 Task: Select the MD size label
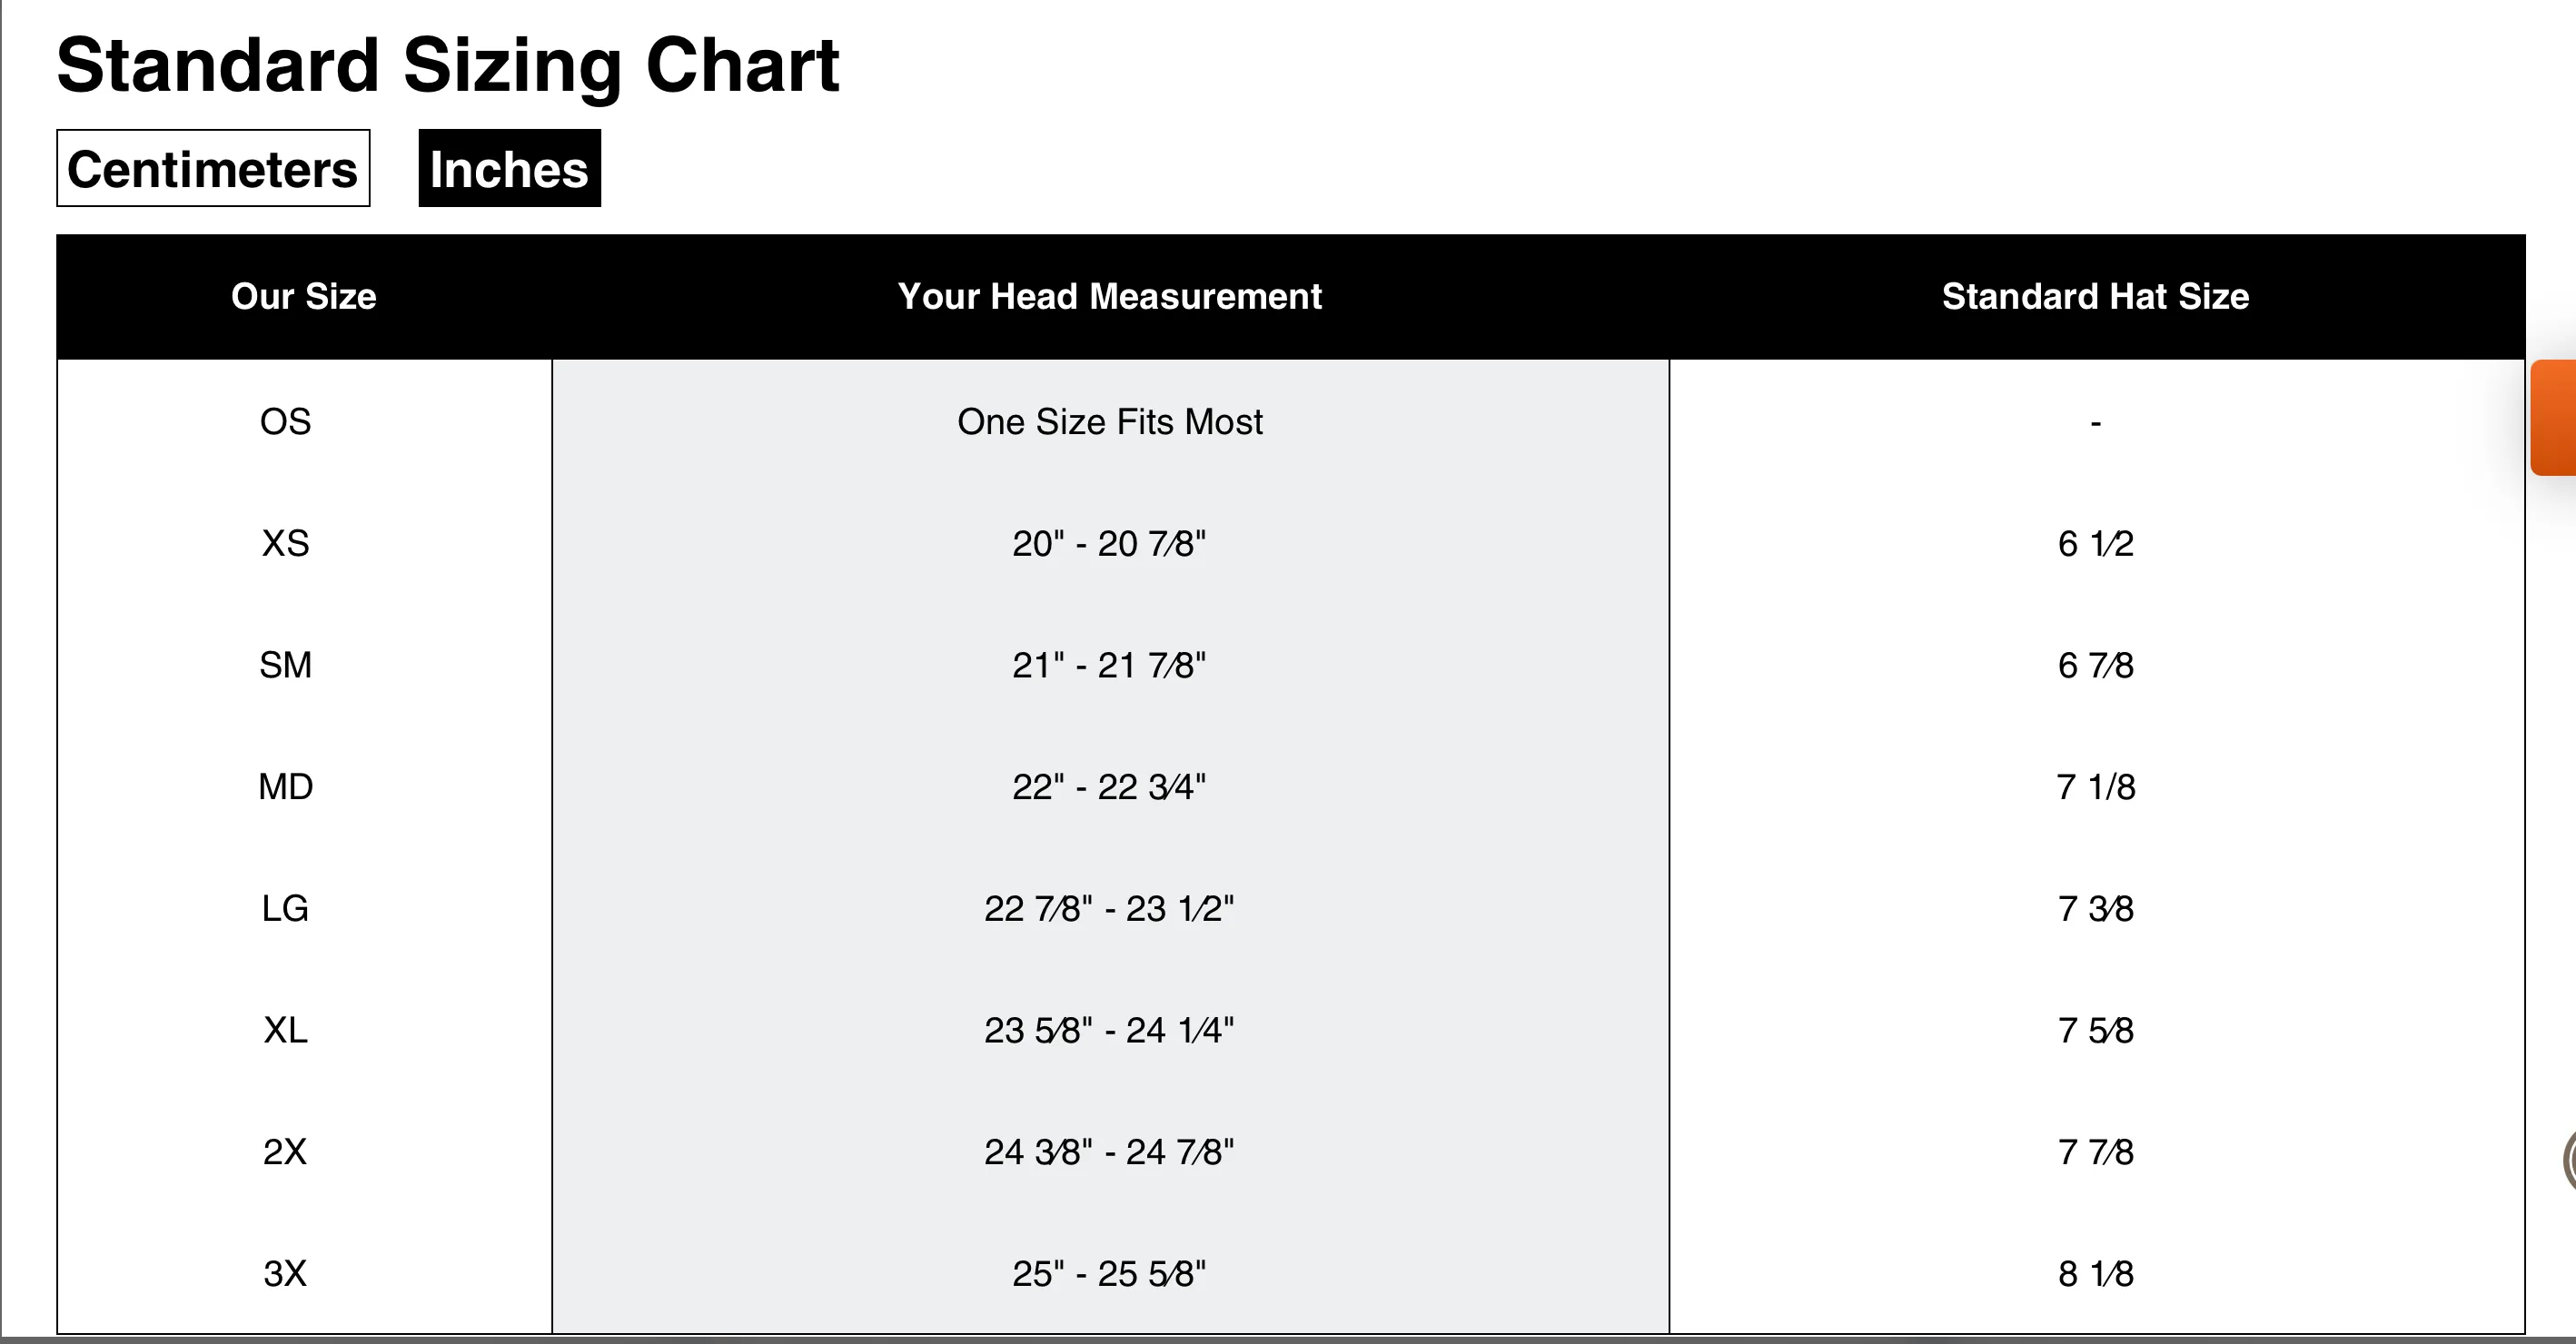tap(285, 788)
